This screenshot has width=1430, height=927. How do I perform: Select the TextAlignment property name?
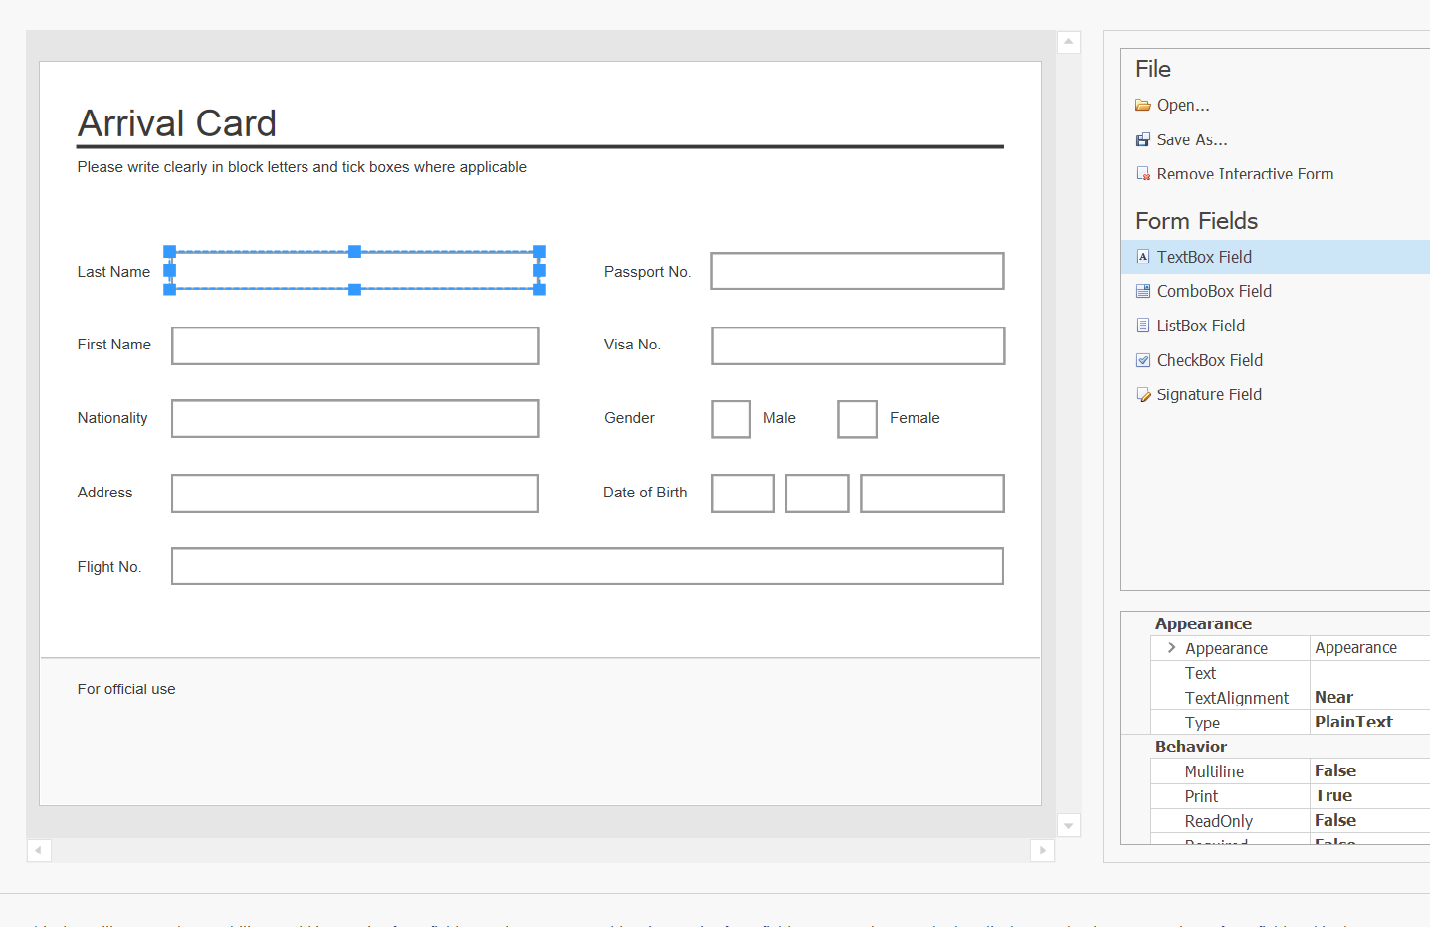tap(1237, 698)
